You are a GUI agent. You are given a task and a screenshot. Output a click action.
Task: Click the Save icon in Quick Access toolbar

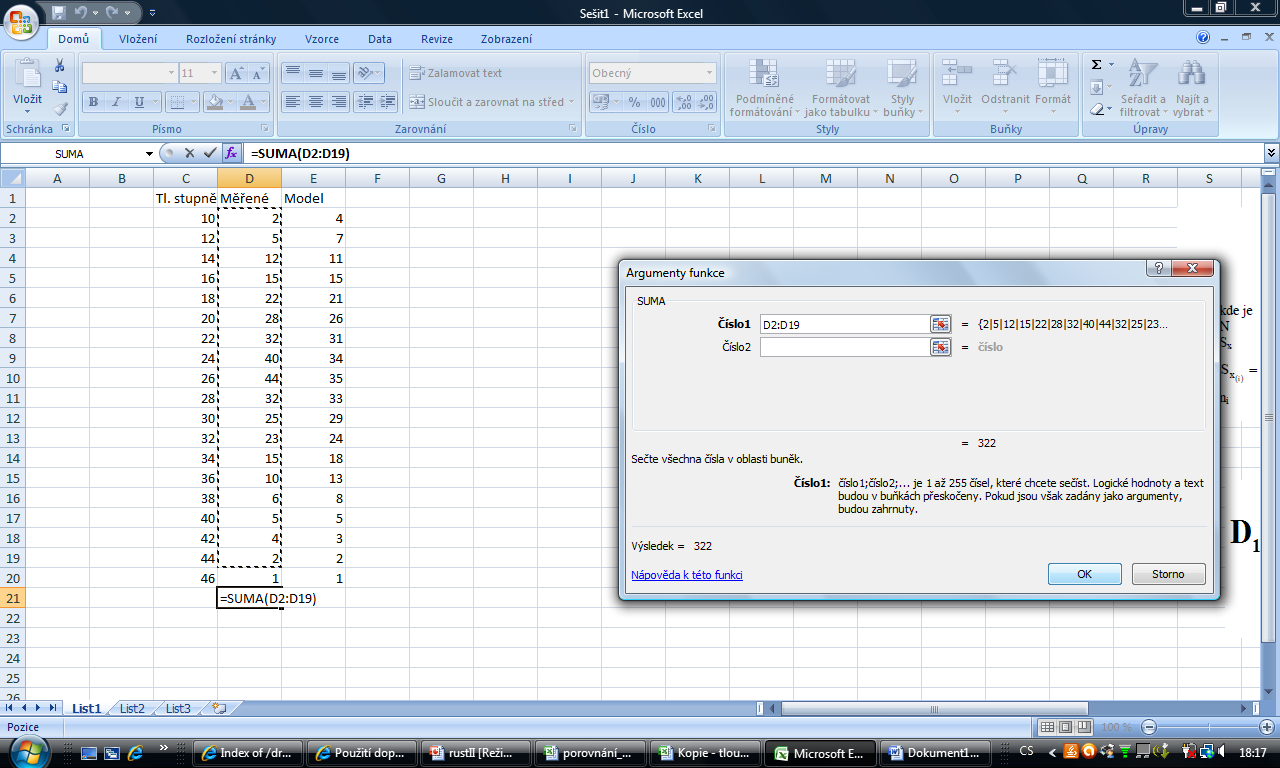(58, 13)
